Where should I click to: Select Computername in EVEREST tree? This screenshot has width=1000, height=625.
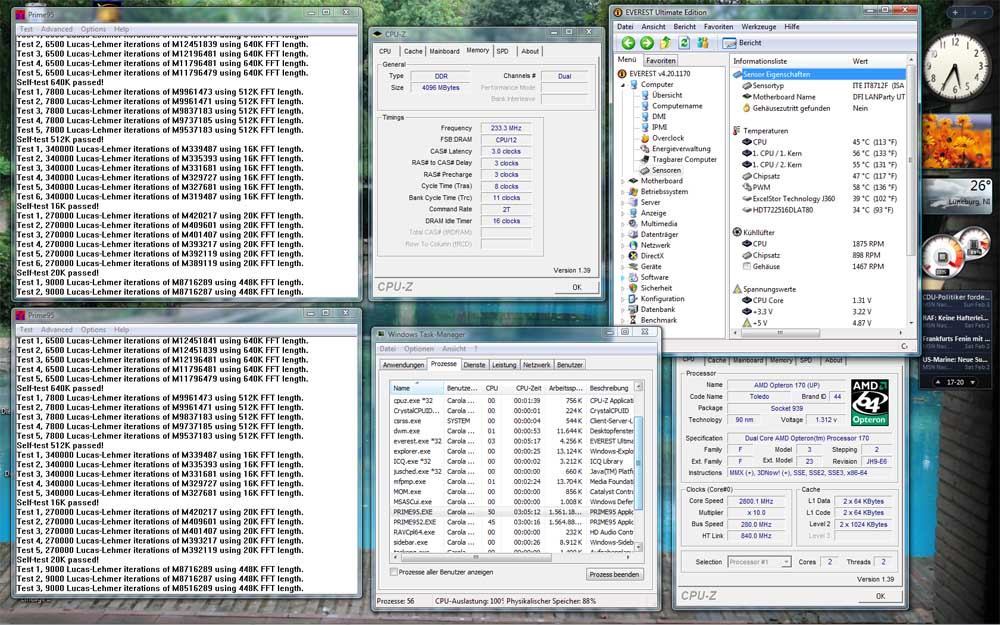click(x=677, y=106)
